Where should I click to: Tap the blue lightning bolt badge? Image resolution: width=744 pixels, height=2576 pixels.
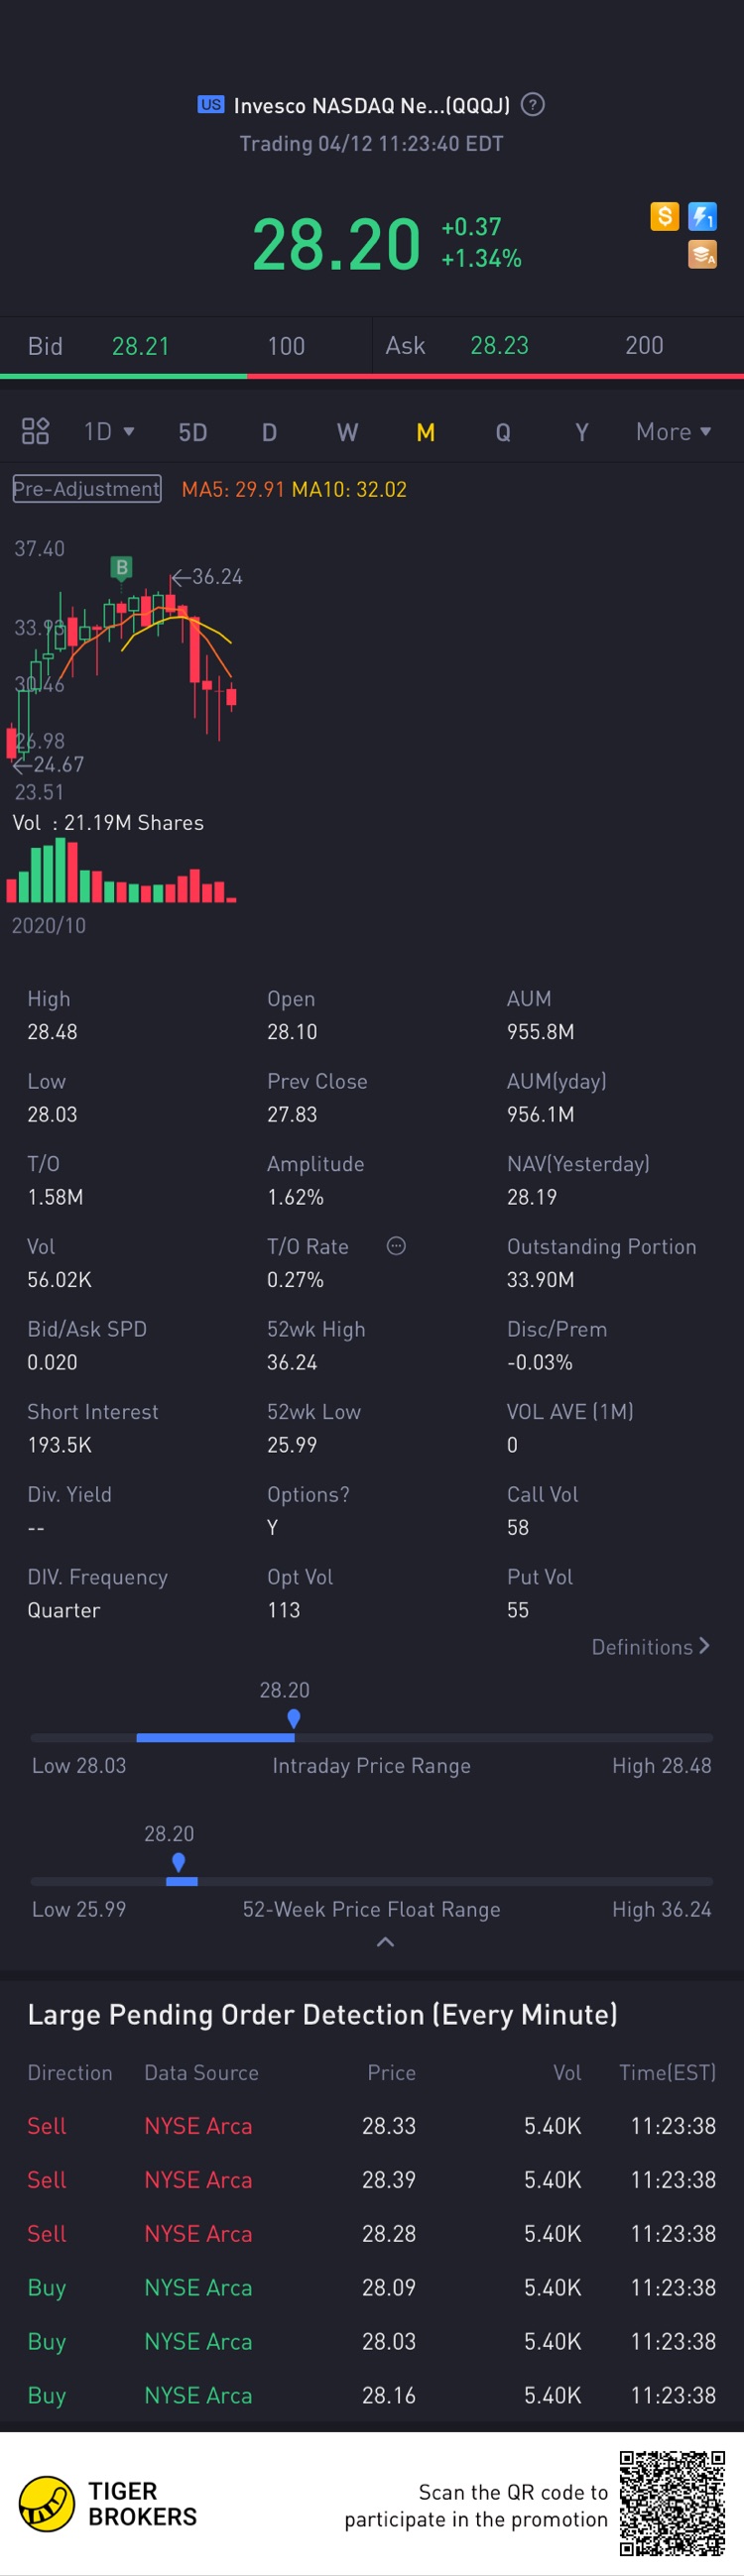(x=702, y=216)
